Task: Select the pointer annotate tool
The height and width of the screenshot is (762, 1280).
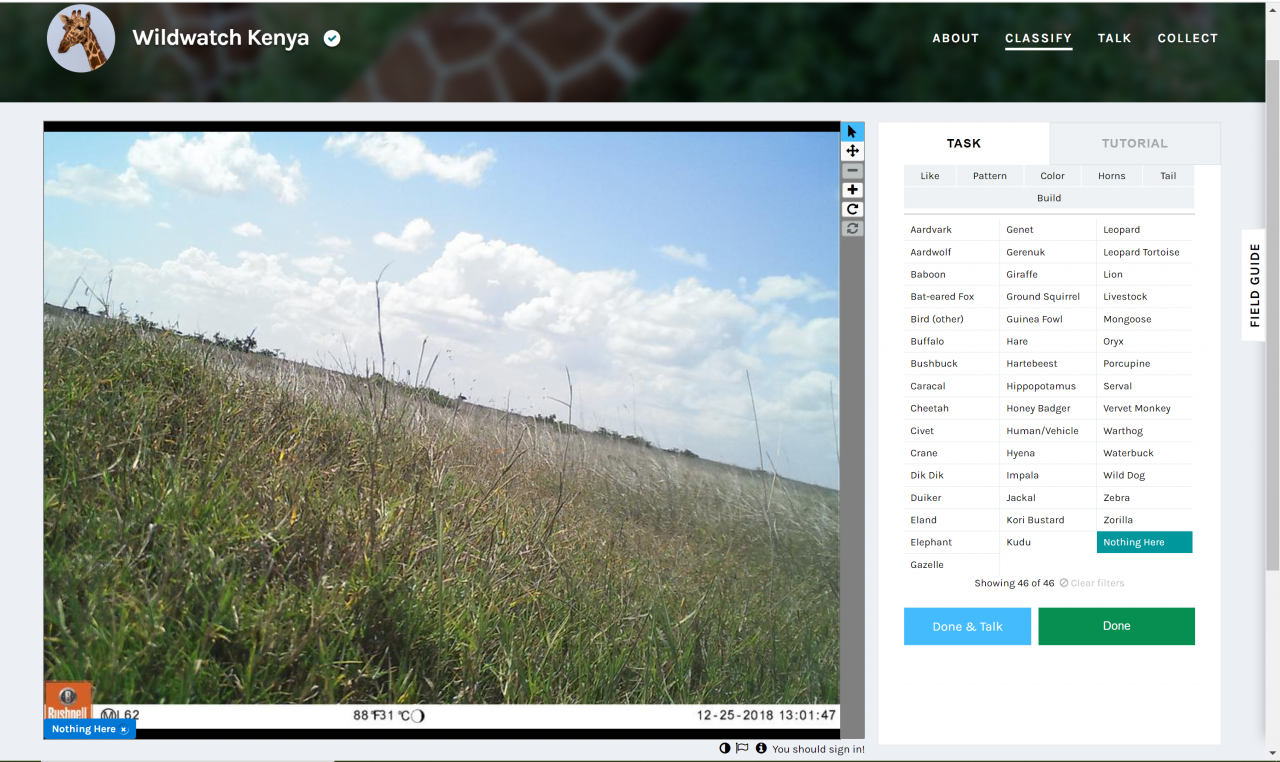Action: (852, 132)
